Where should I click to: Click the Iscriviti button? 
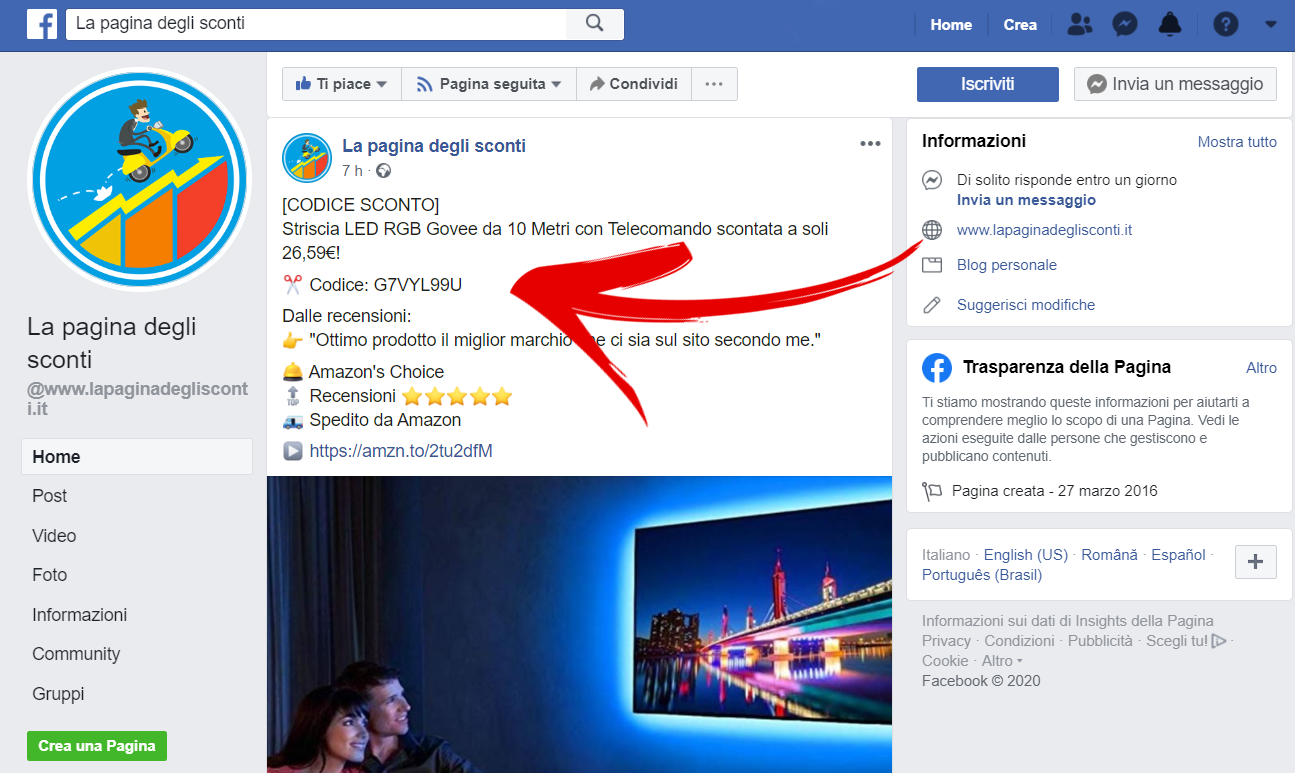pyautogui.click(x=987, y=84)
